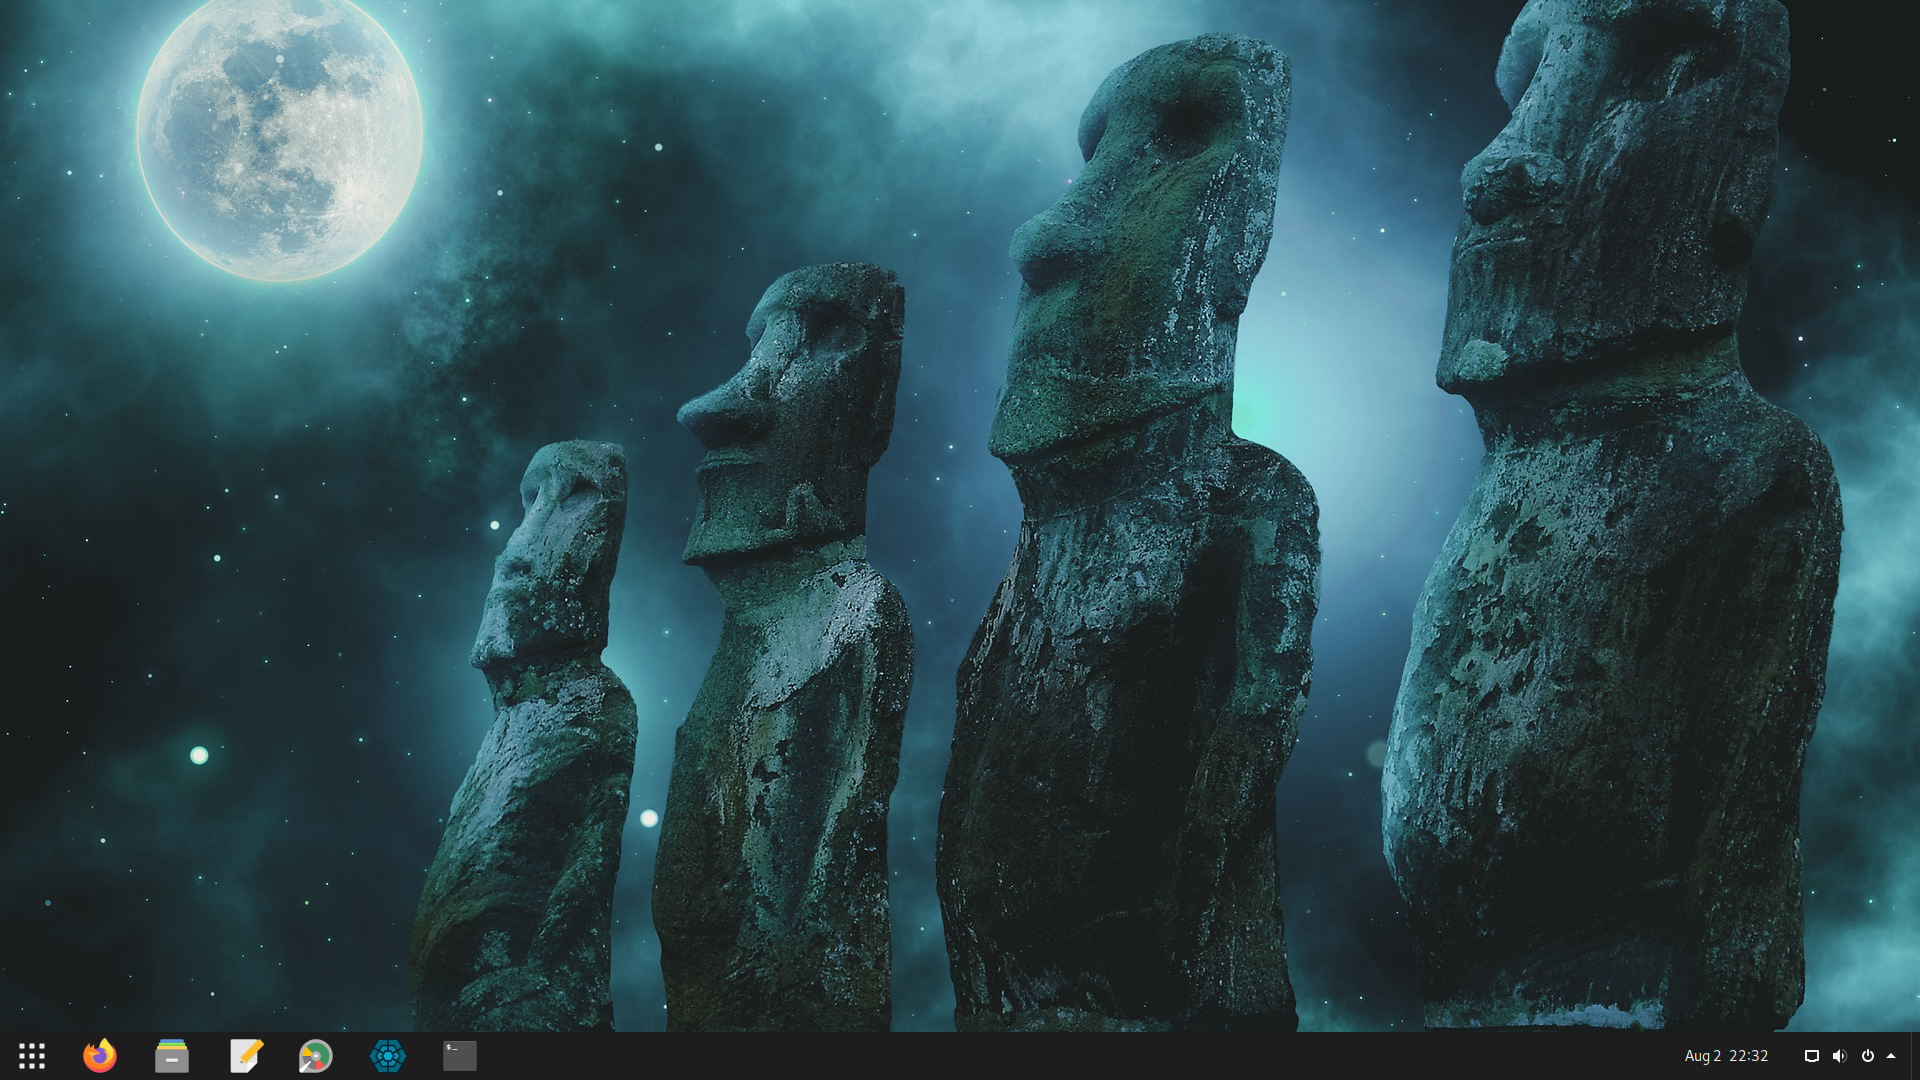Click the display/screen tray icon
This screenshot has height=1080, width=1920.
click(x=1811, y=1056)
